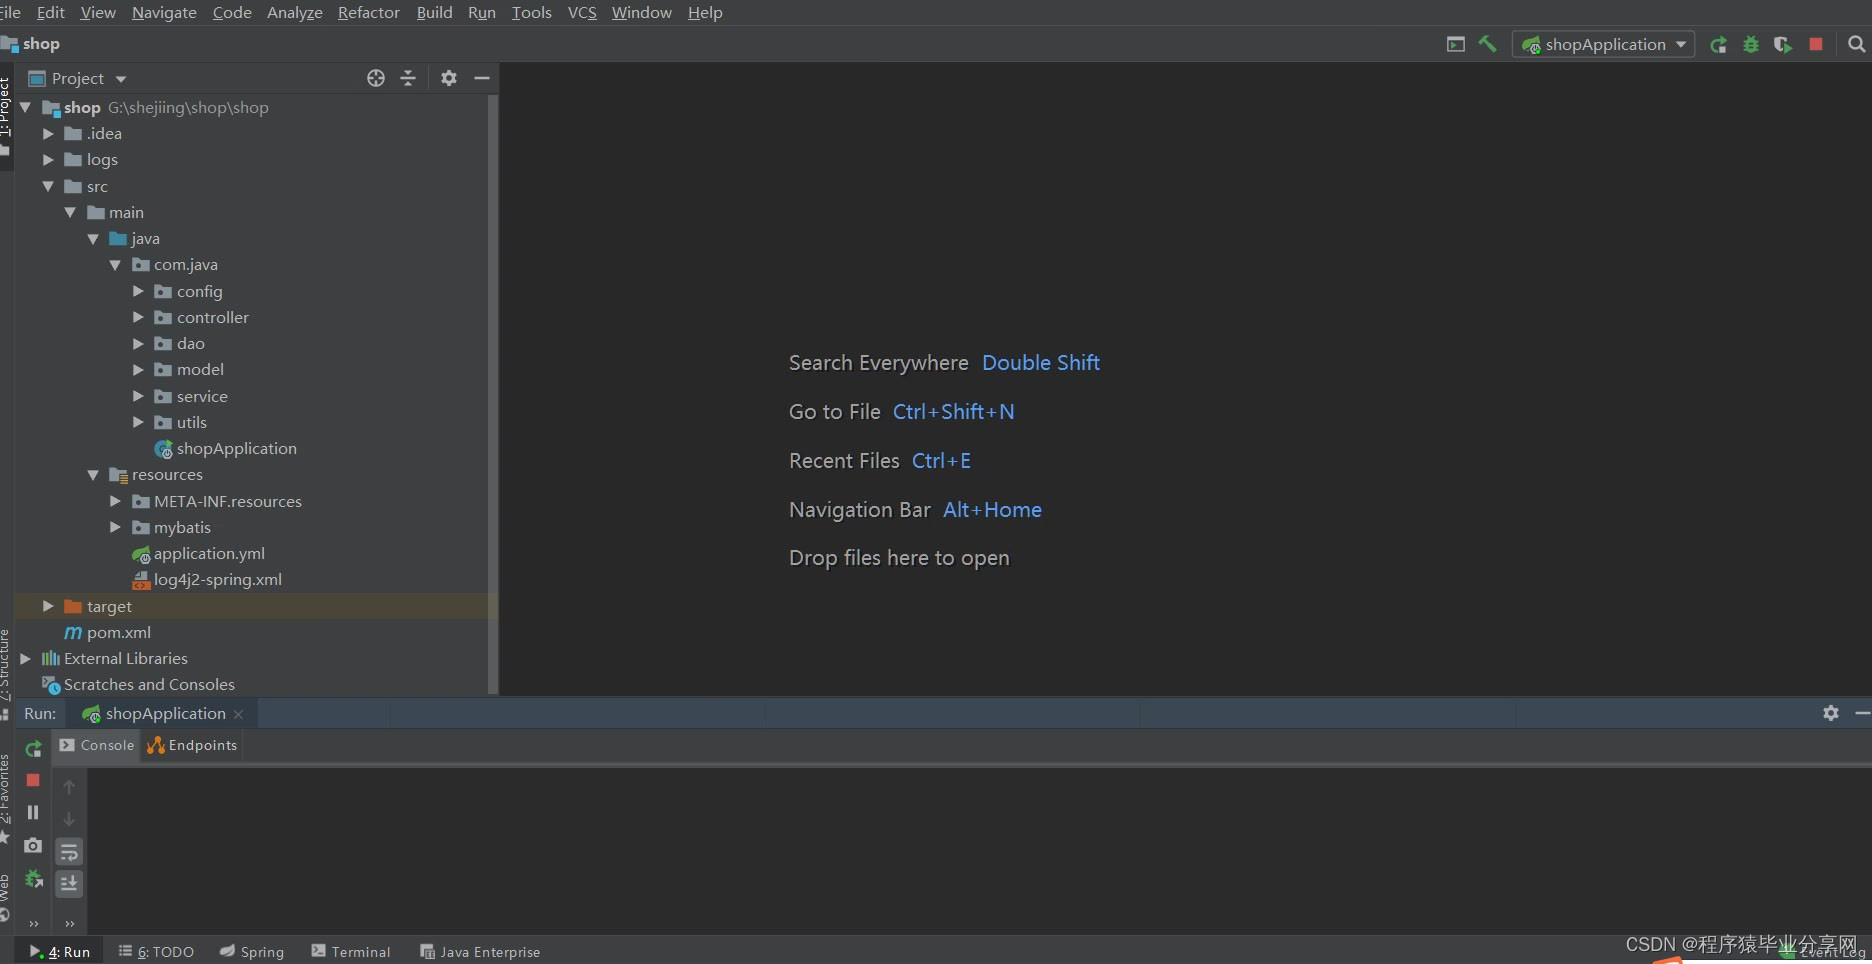1872x964 pixels.
Task: Open the VCS menu
Action: pos(582,12)
